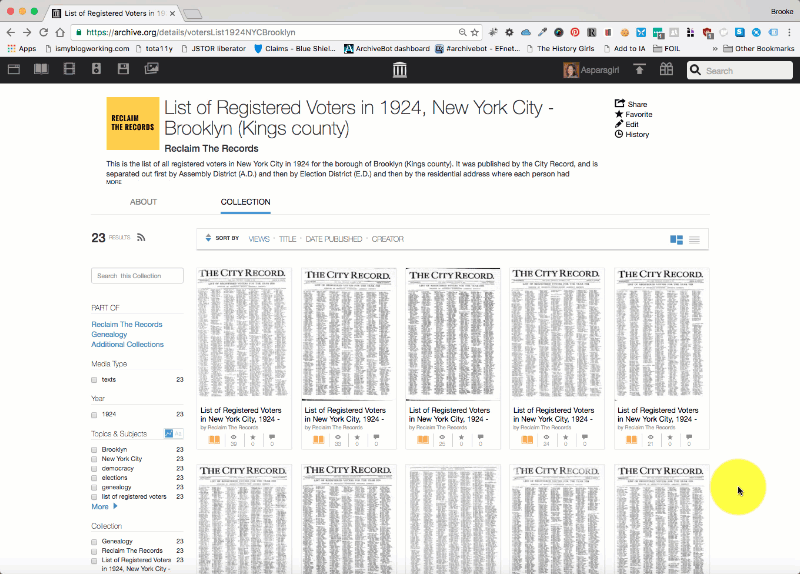Screen dimensions: 800x574
Task: Open the video (film) icon in navbar
Action: coord(69,68)
